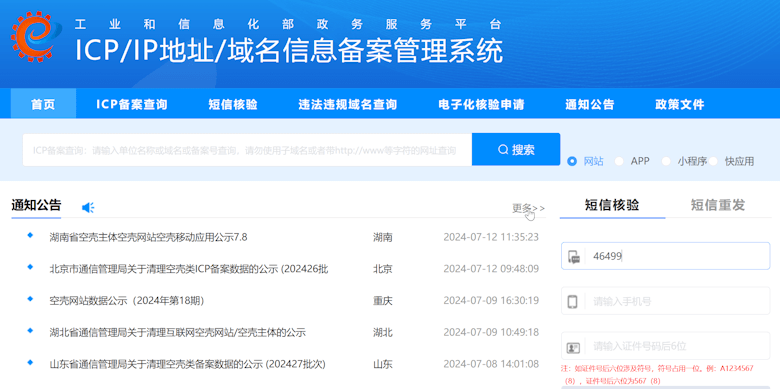Screen dimensions: 780x389
Task: Open notice 空壳网站数据公示（2024年第18期）
Action: [127, 300]
